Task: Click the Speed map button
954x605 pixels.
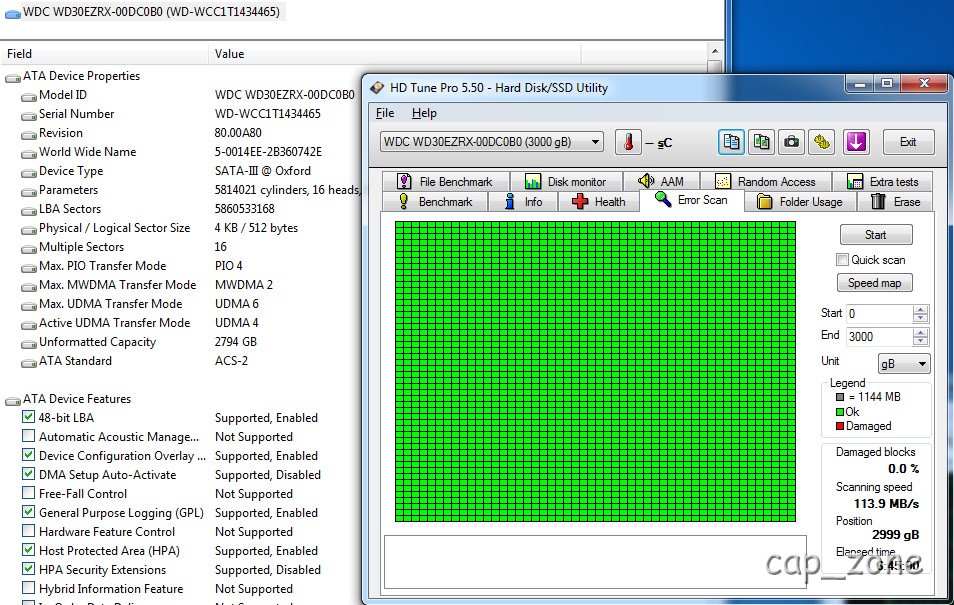Action: click(x=875, y=283)
